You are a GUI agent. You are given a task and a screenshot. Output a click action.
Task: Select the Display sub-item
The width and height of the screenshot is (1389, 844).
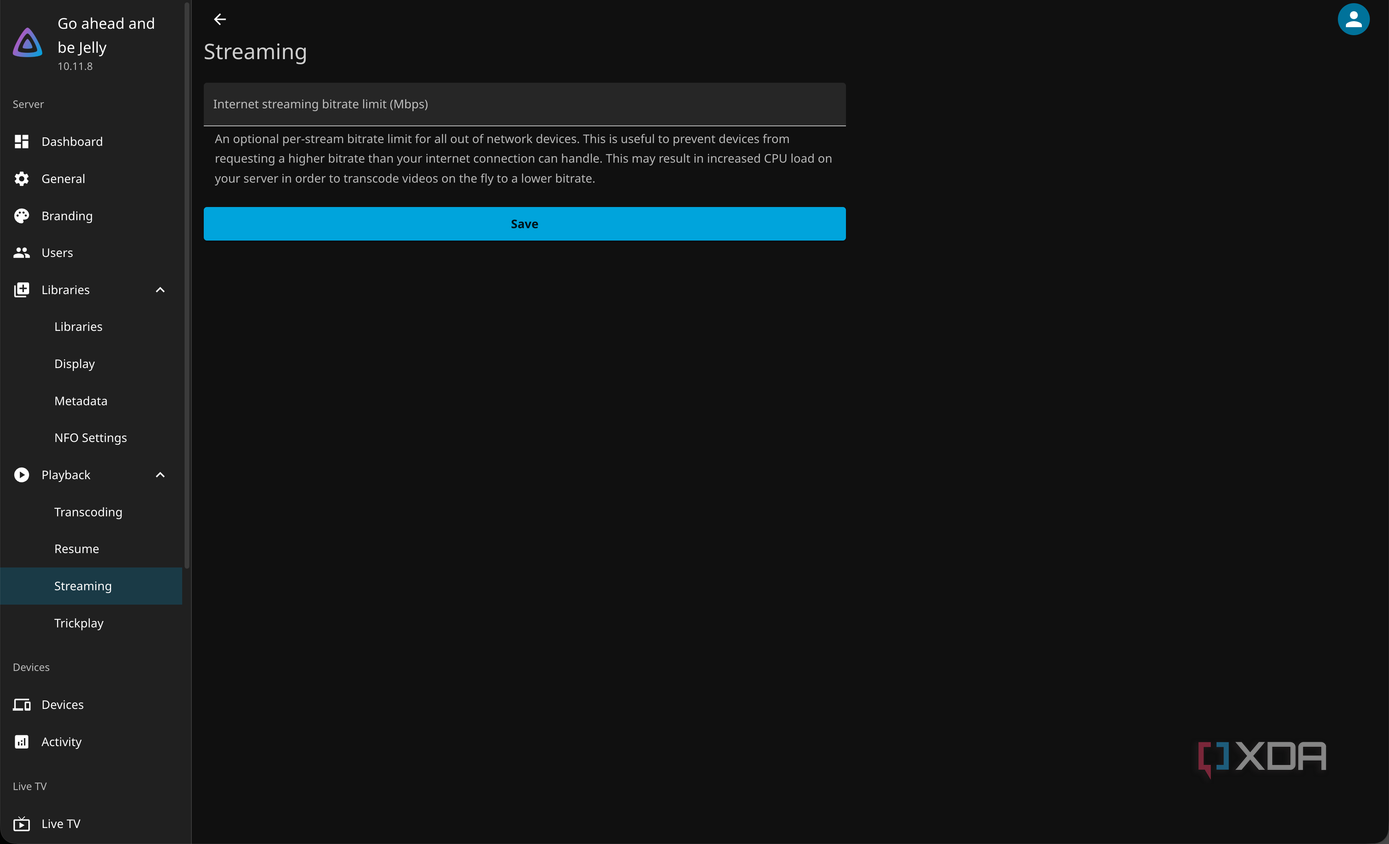tap(91, 363)
